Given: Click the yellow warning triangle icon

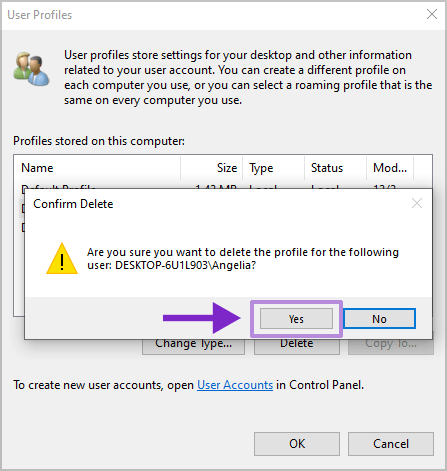Looking at the screenshot, I should click(62, 259).
